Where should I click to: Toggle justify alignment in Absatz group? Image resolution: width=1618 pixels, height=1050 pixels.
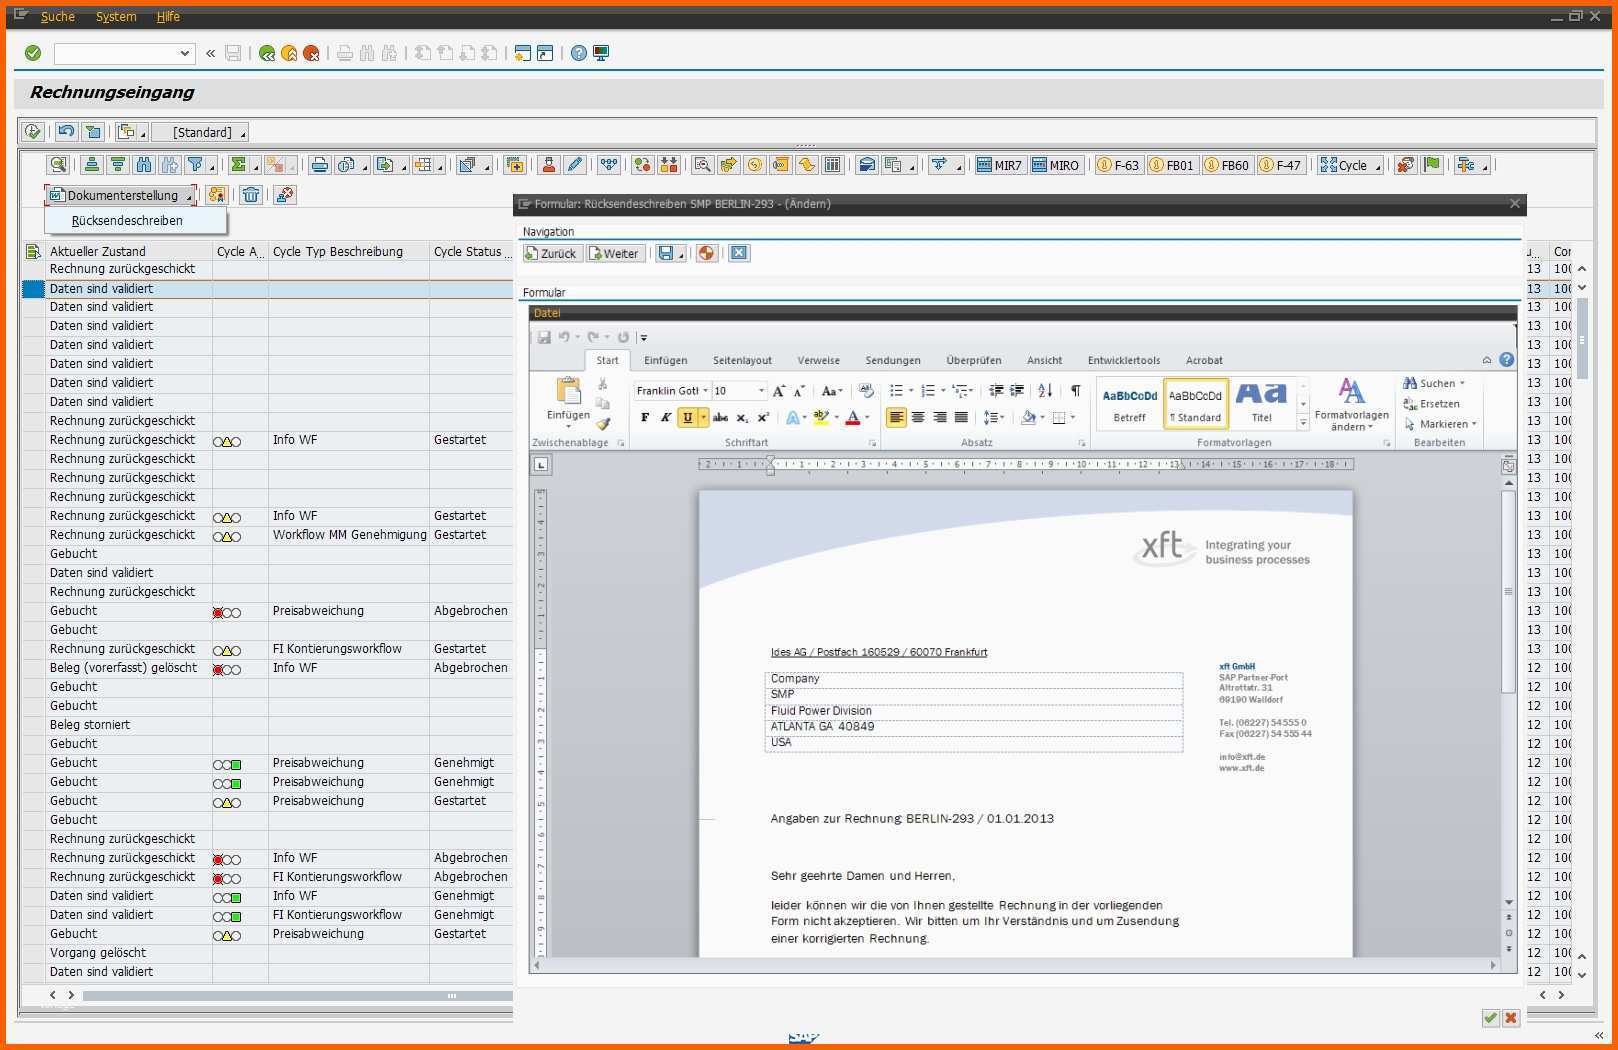click(x=961, y=418)
